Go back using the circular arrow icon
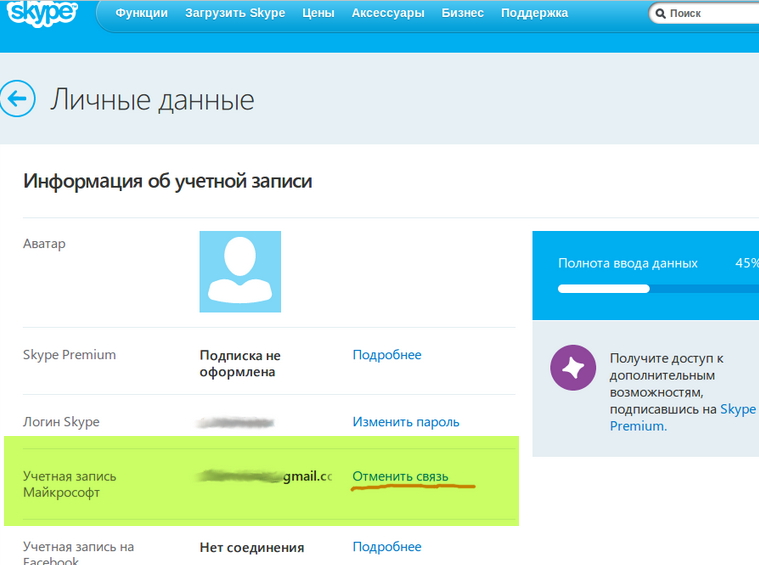This screenshot has width=759, height=565. coord(17,98)
